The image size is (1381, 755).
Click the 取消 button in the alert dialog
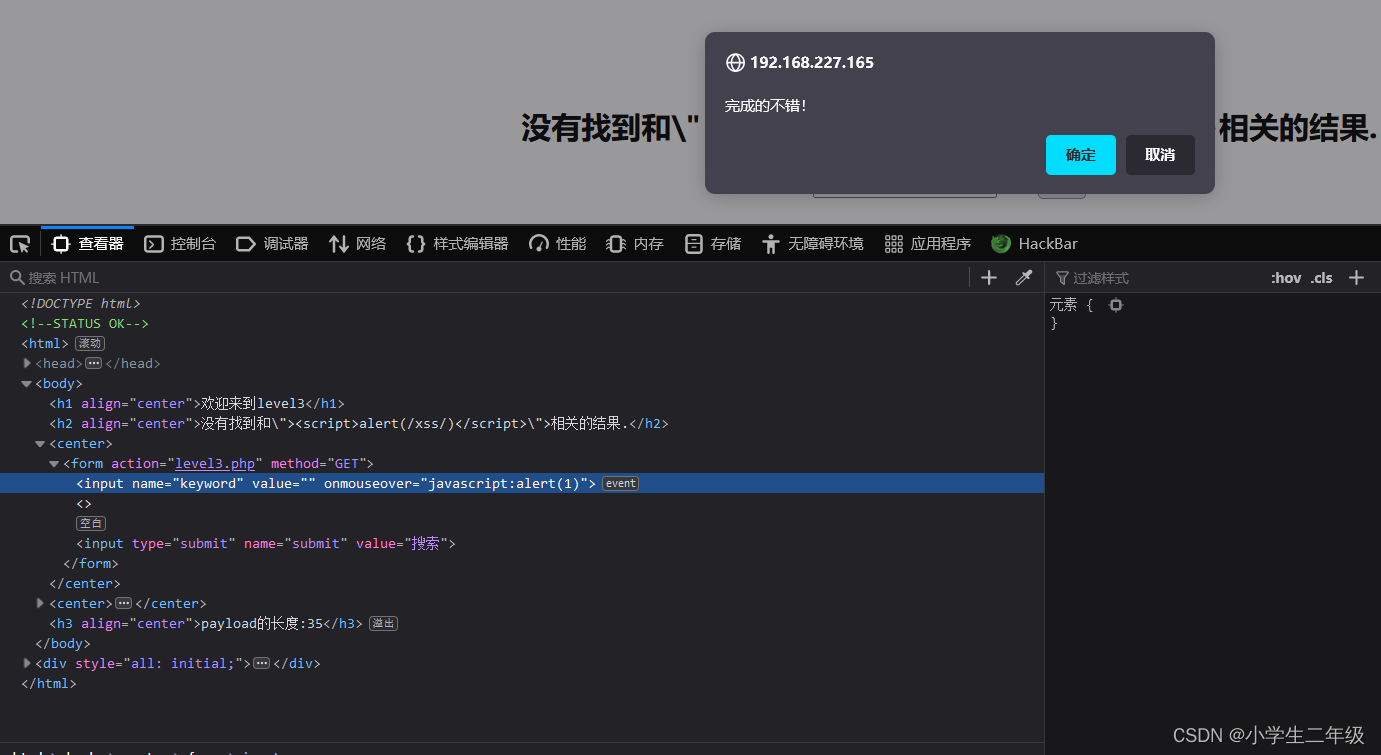pyautogui.click(x=1160, y=155)
